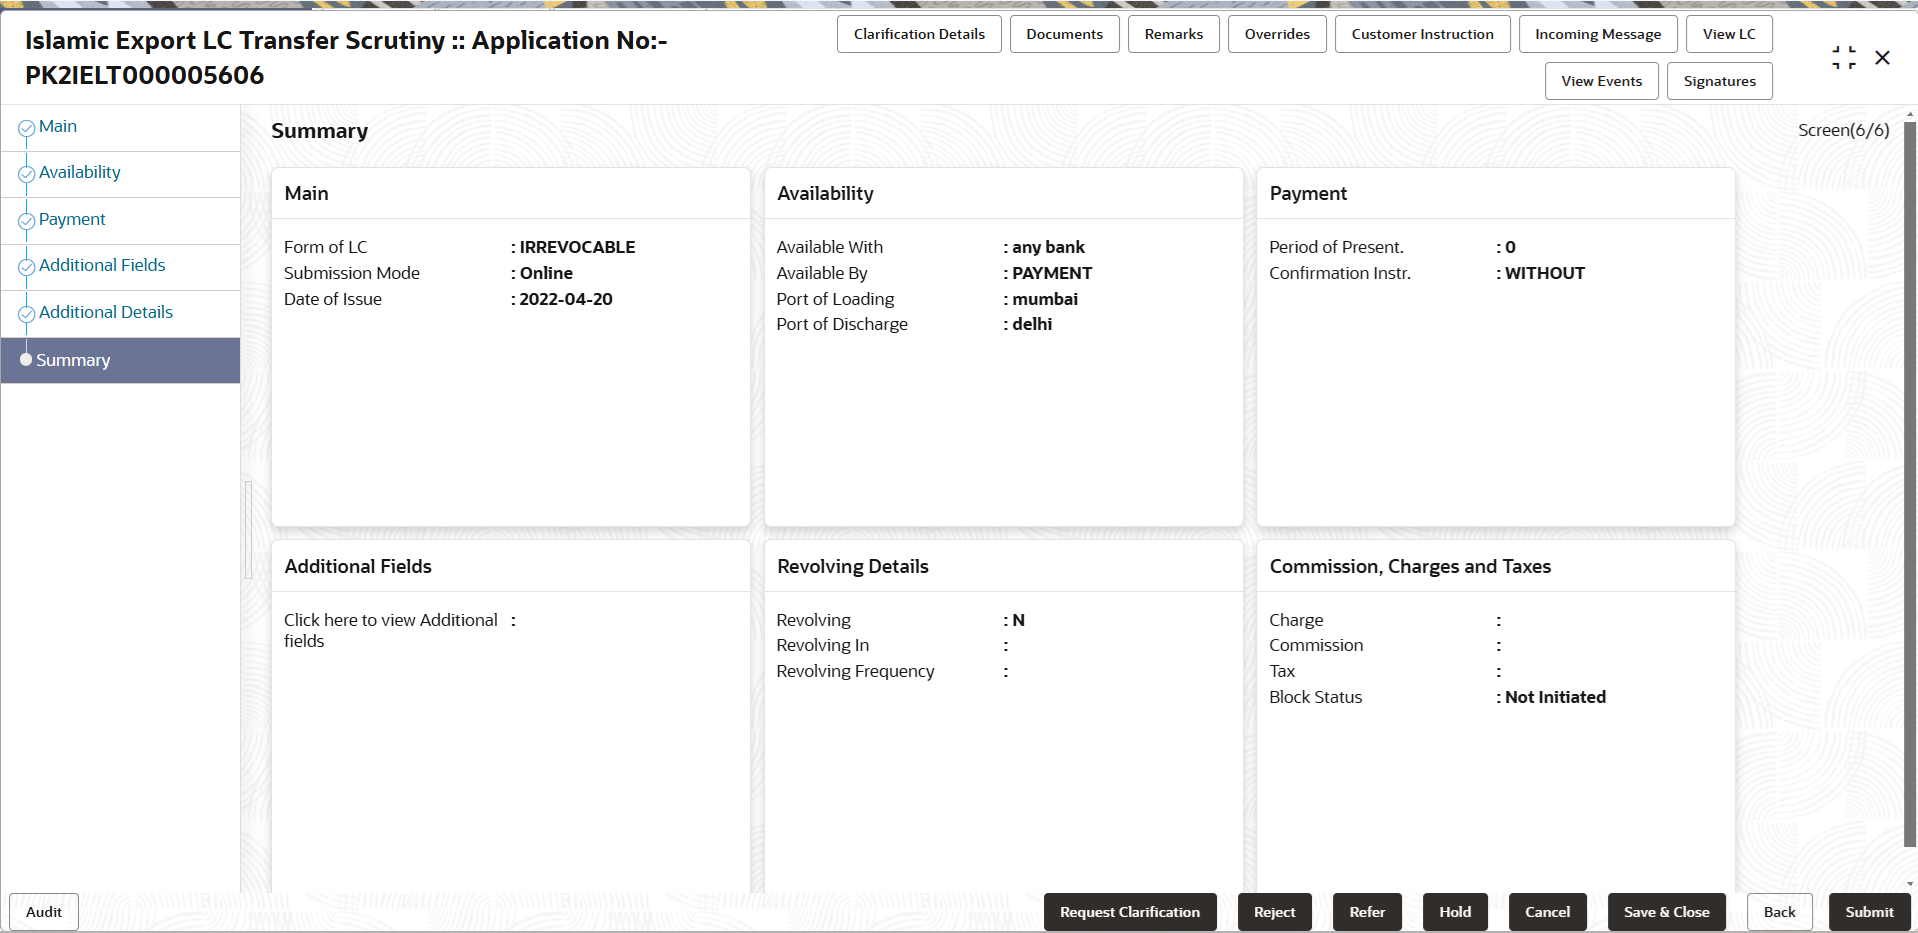
Task: Open Commission, Charges and Taxes tile
Action: coord(1496,716)
